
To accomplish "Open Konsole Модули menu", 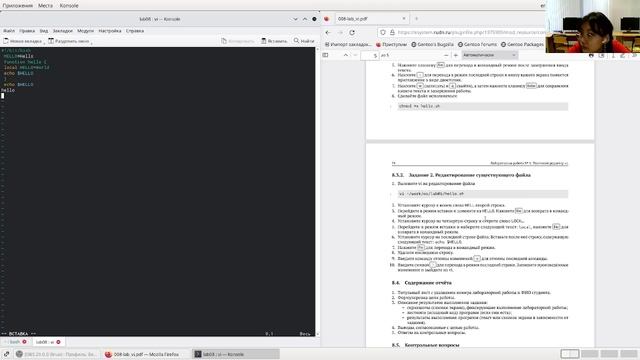I will point(85,31).
